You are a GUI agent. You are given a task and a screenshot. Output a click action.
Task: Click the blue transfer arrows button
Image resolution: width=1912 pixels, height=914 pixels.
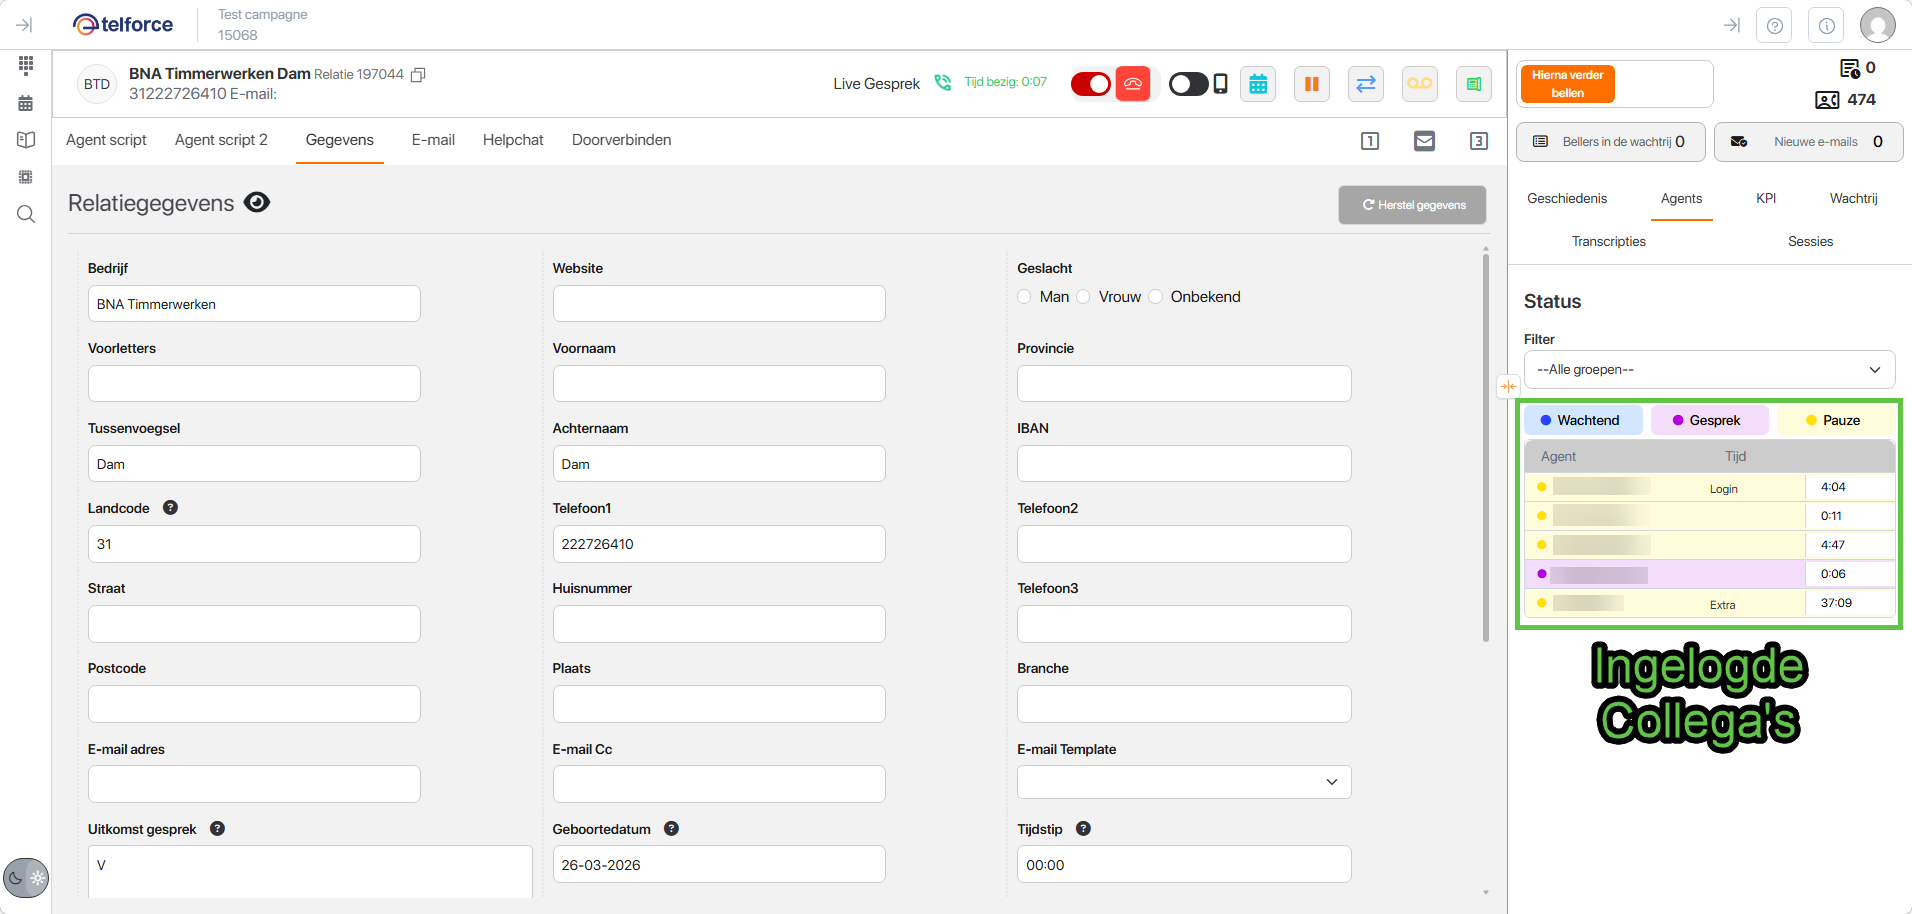(1365, 84)
